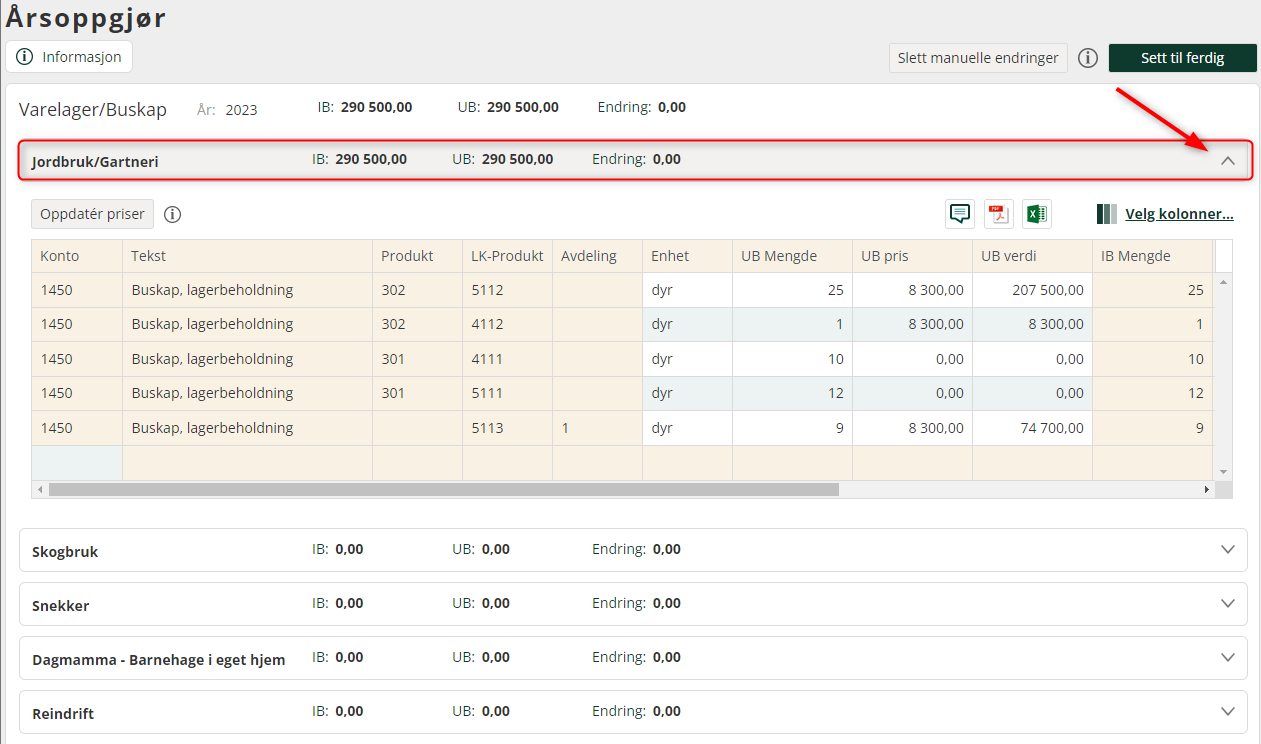The image size is (1261, 744).
Task: Click UB Mengde cell in LK-Produkt 5113 row
Action: pos(792,428)
